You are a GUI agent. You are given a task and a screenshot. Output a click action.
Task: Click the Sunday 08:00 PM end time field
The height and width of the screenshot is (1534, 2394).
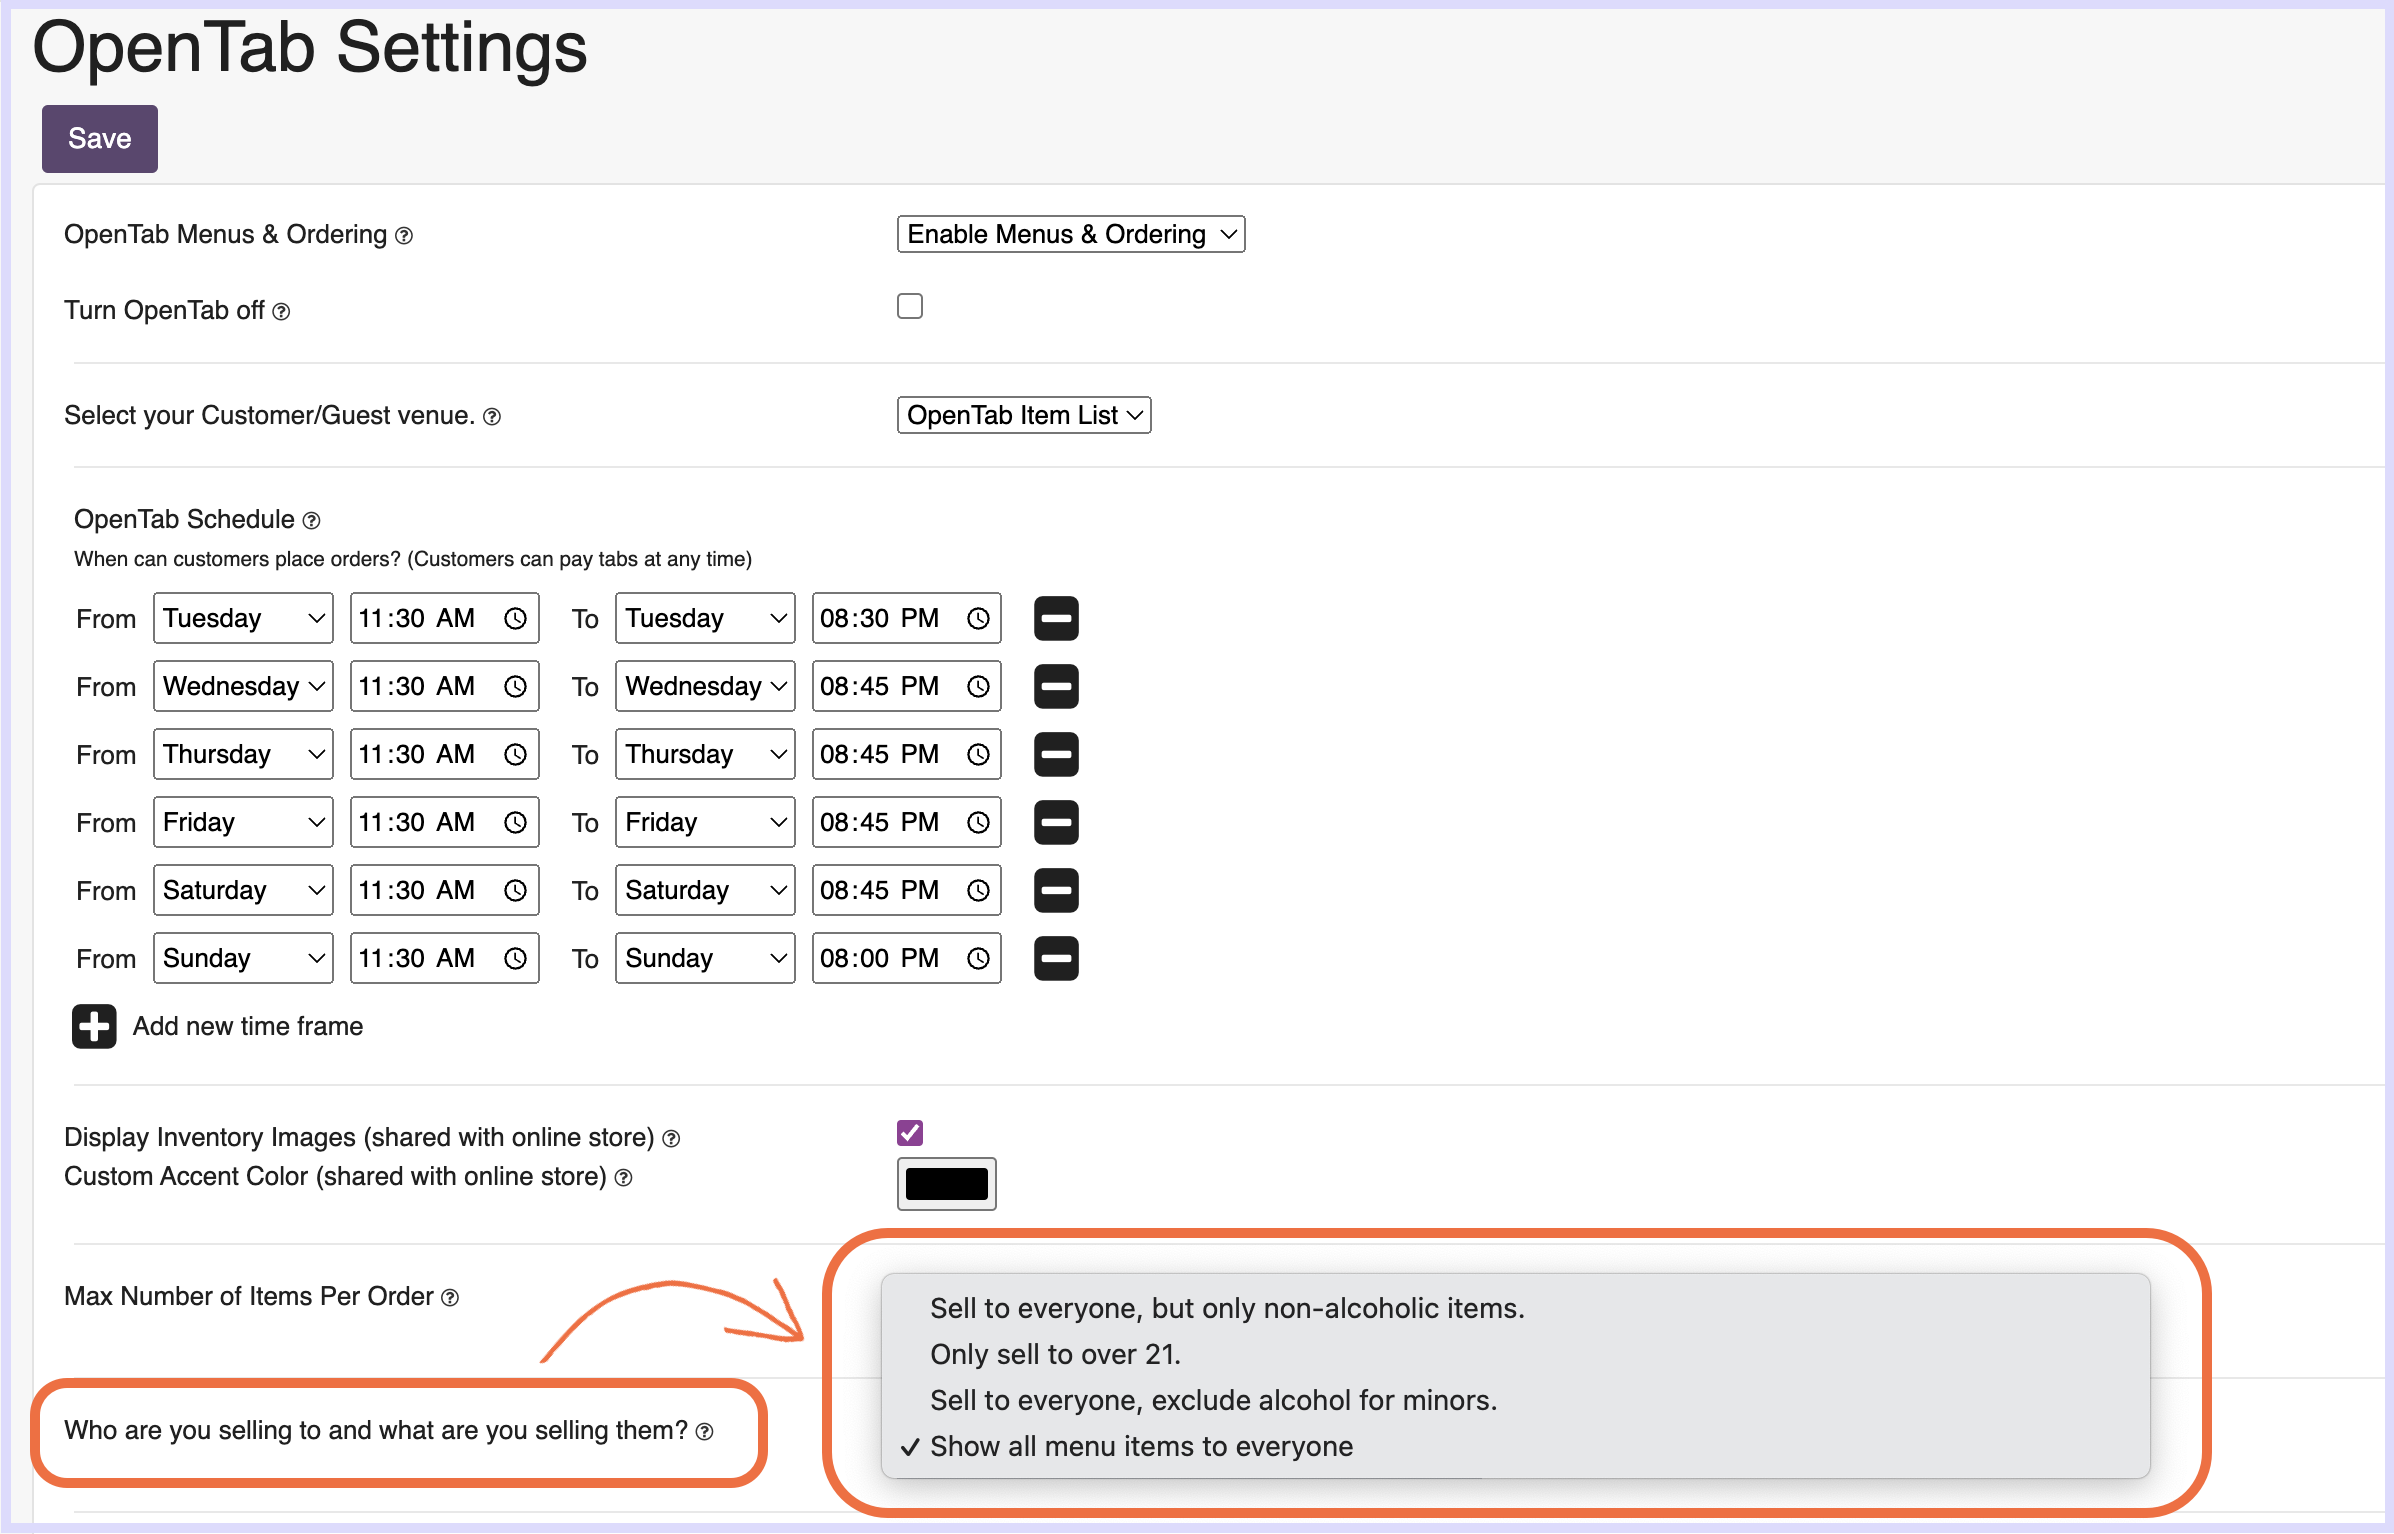(906, 958)
